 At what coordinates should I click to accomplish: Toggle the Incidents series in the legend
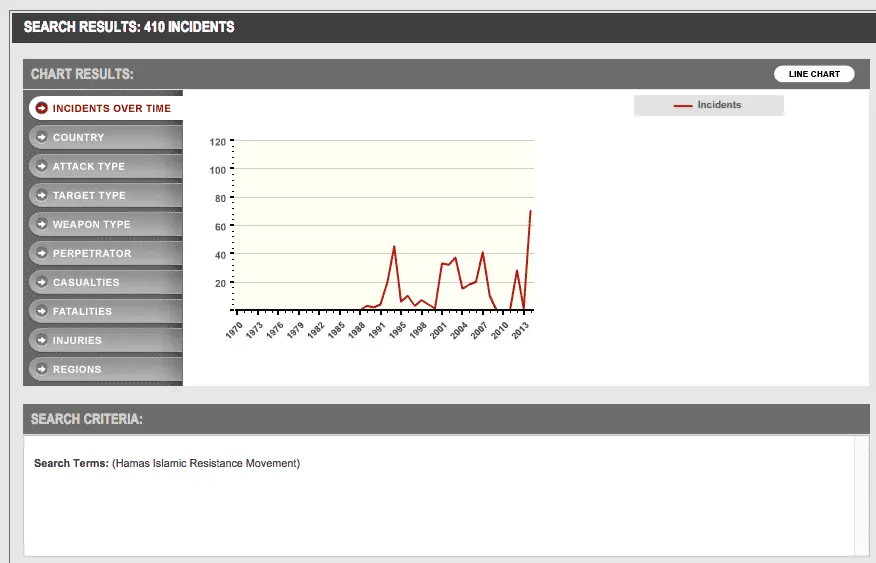(x=719, y=105)
